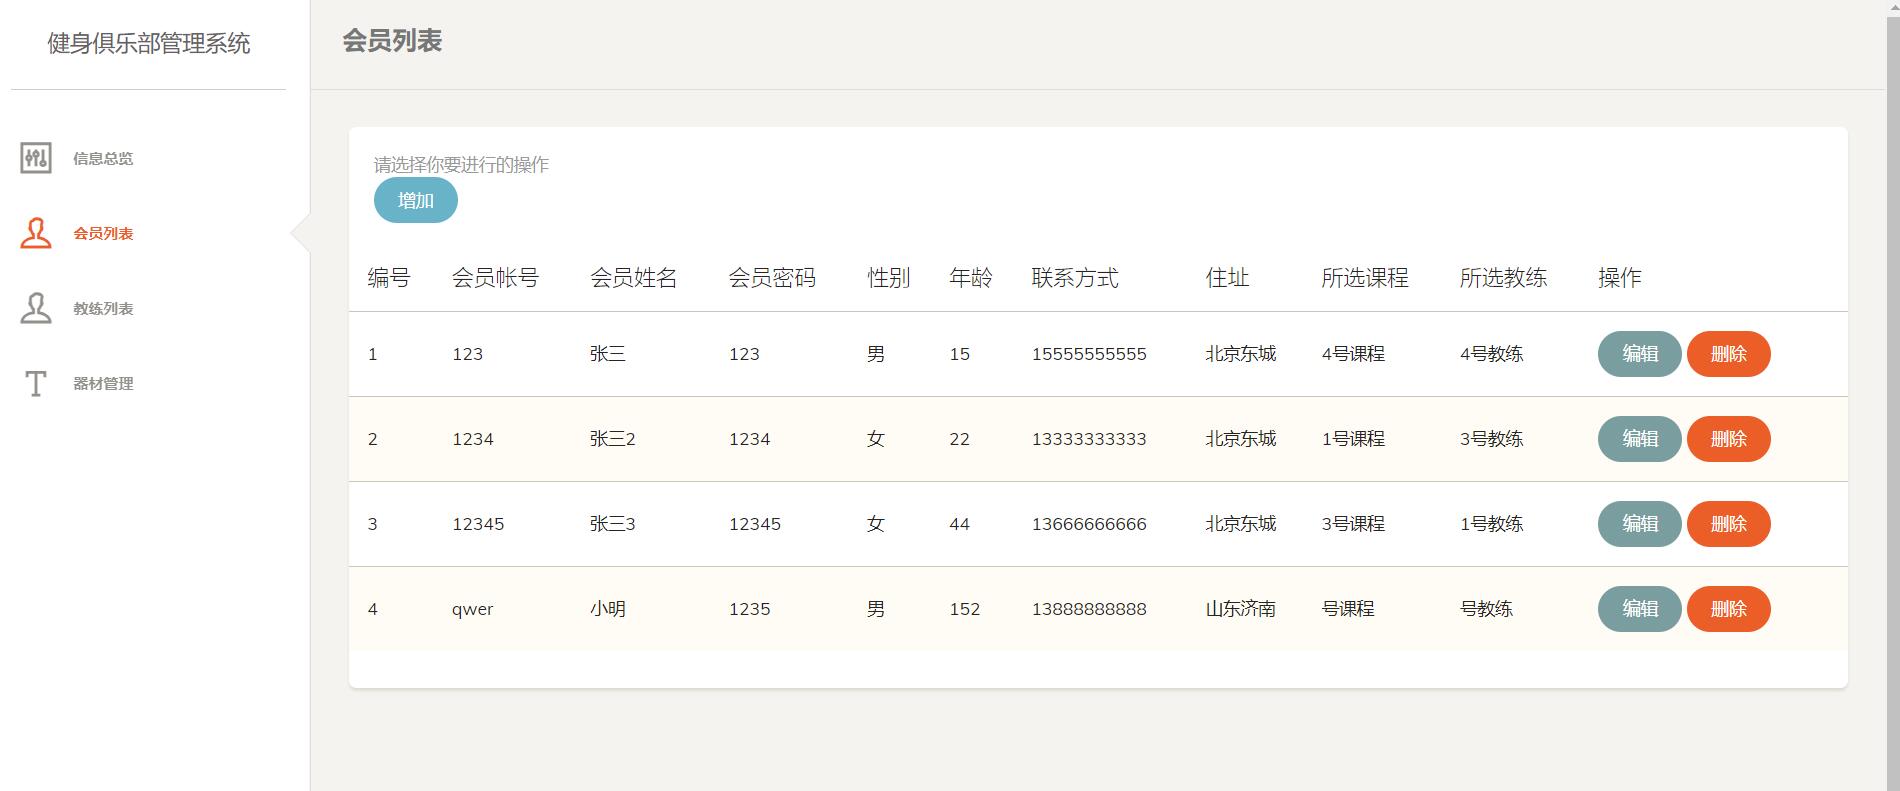Viewport: 1900px width, 791px height.
Task: Click 编辑 for member 小明
Action: (1640, 609)
